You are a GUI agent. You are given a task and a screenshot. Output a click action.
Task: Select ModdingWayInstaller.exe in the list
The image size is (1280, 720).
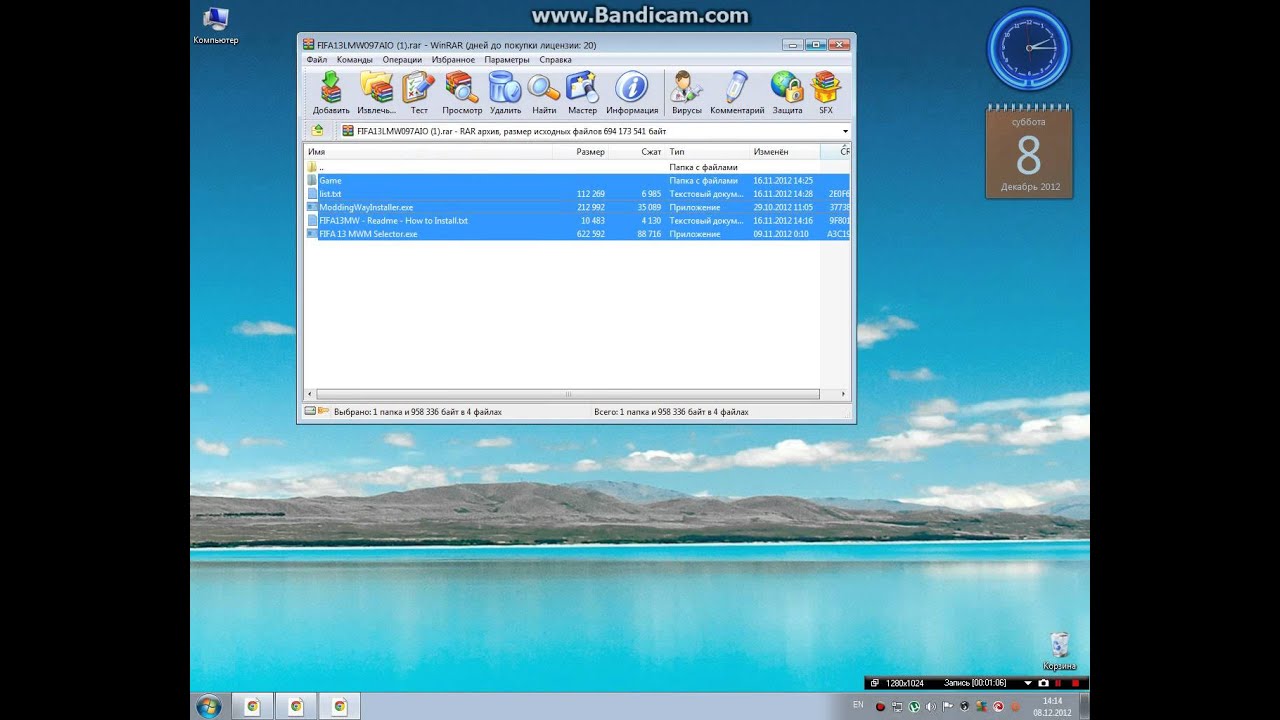coord(577,207)
